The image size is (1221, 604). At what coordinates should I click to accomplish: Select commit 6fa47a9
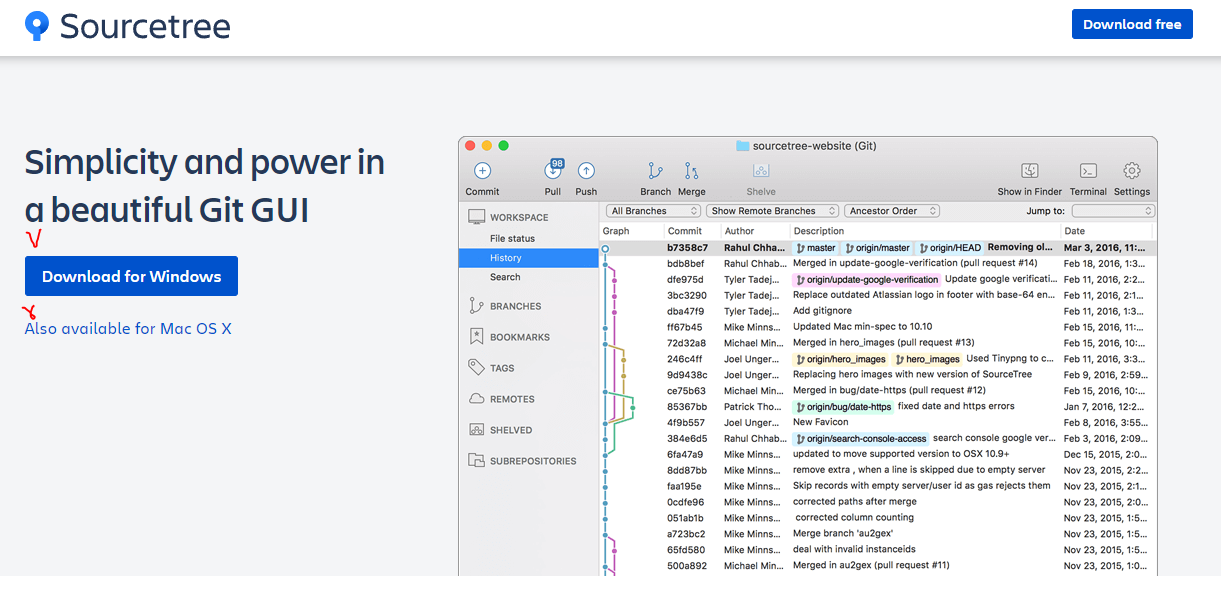878,454
